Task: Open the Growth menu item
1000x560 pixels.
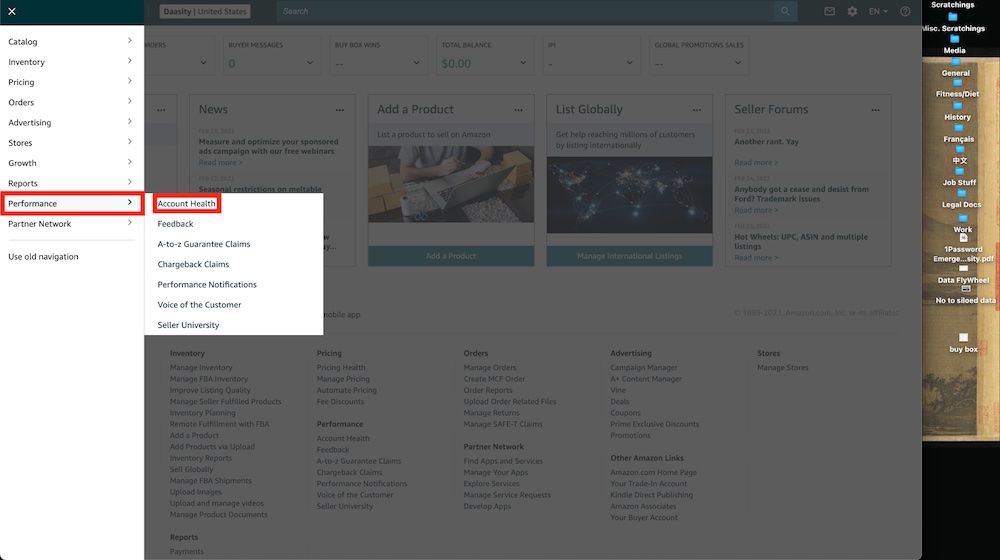Action: click(x=71, y=163)
